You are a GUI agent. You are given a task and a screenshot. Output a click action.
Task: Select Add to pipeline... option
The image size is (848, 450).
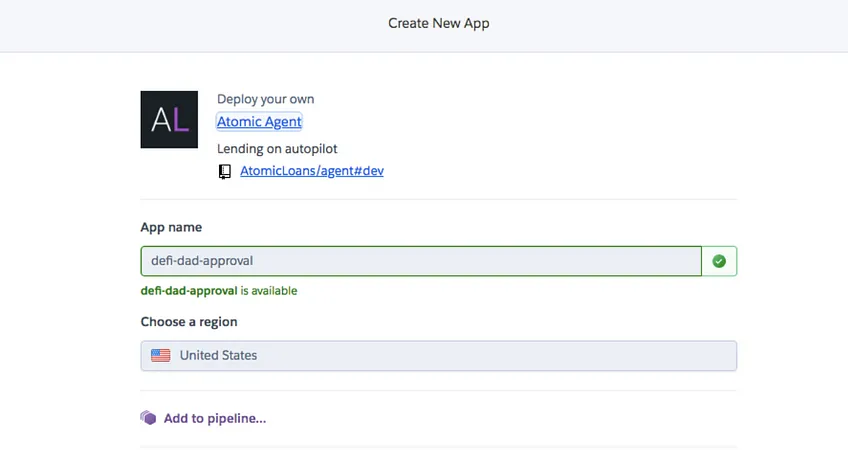pyautogui.click(x=215, y=419)
